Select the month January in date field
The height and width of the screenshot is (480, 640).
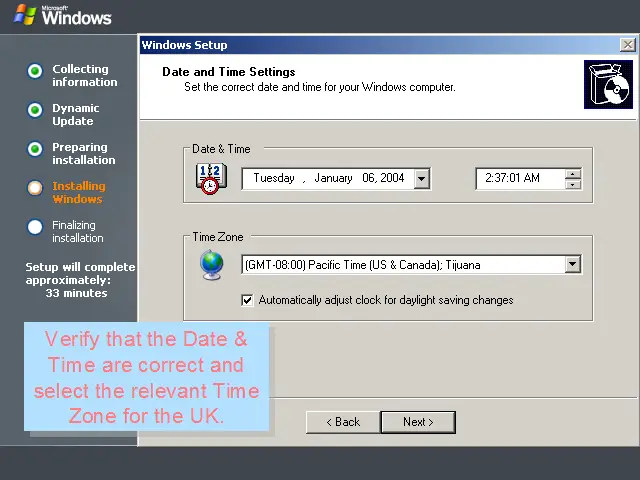(x=333, y=178)
